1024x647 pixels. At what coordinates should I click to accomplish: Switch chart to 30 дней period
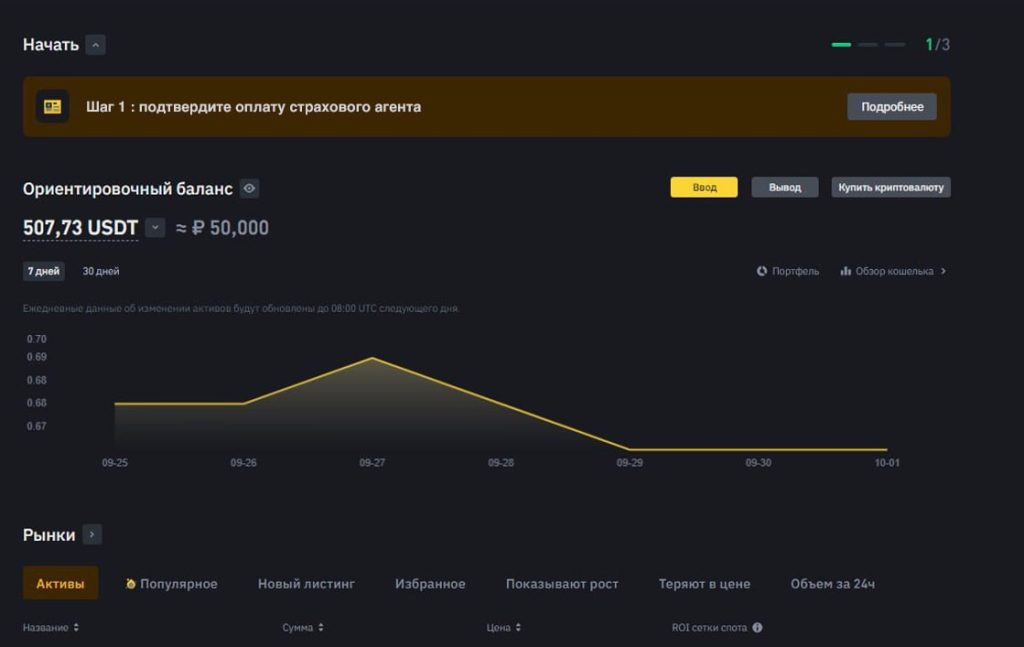pos(101,271)
